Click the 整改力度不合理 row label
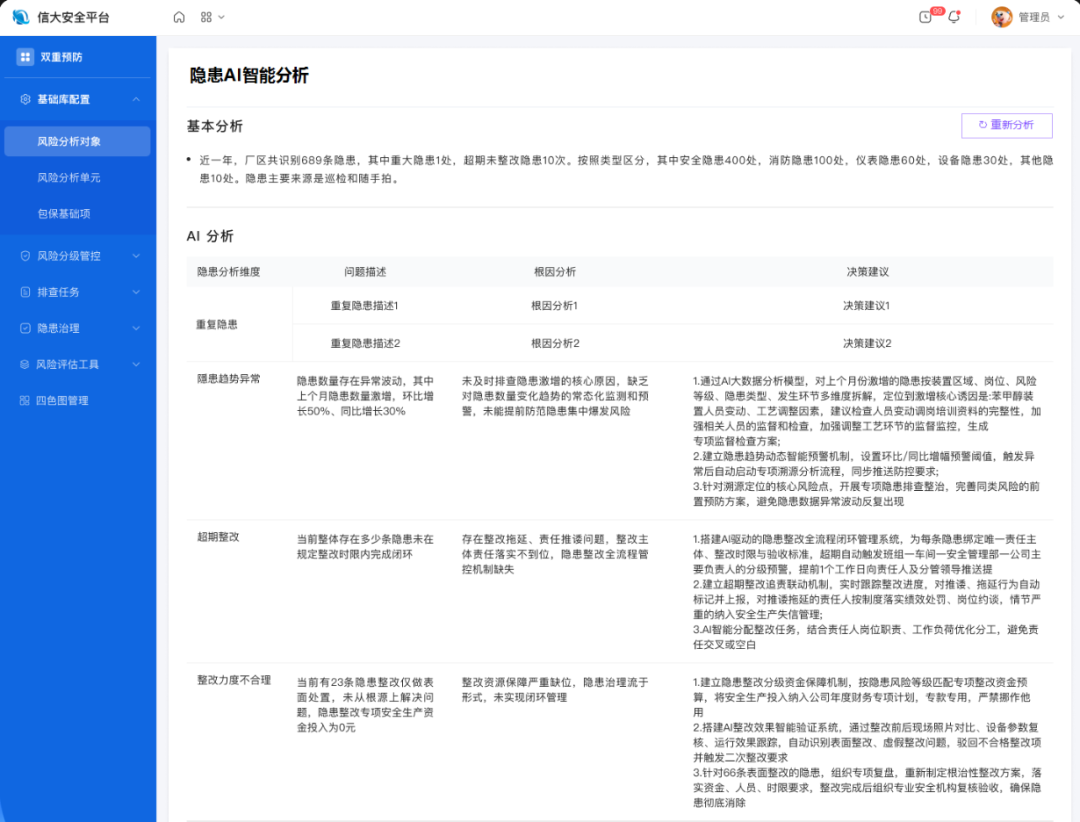 coord(234,680)
